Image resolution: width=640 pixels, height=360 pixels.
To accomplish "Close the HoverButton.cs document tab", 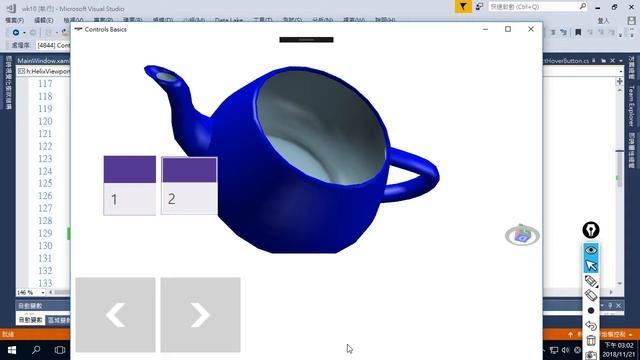I will tap(612, 60).
